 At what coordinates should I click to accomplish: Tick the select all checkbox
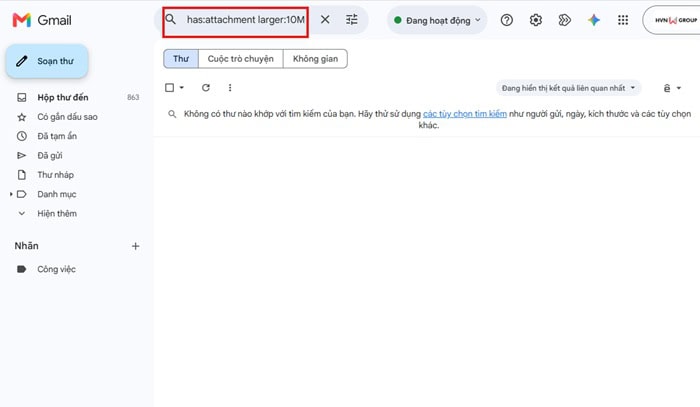[170, 87]
